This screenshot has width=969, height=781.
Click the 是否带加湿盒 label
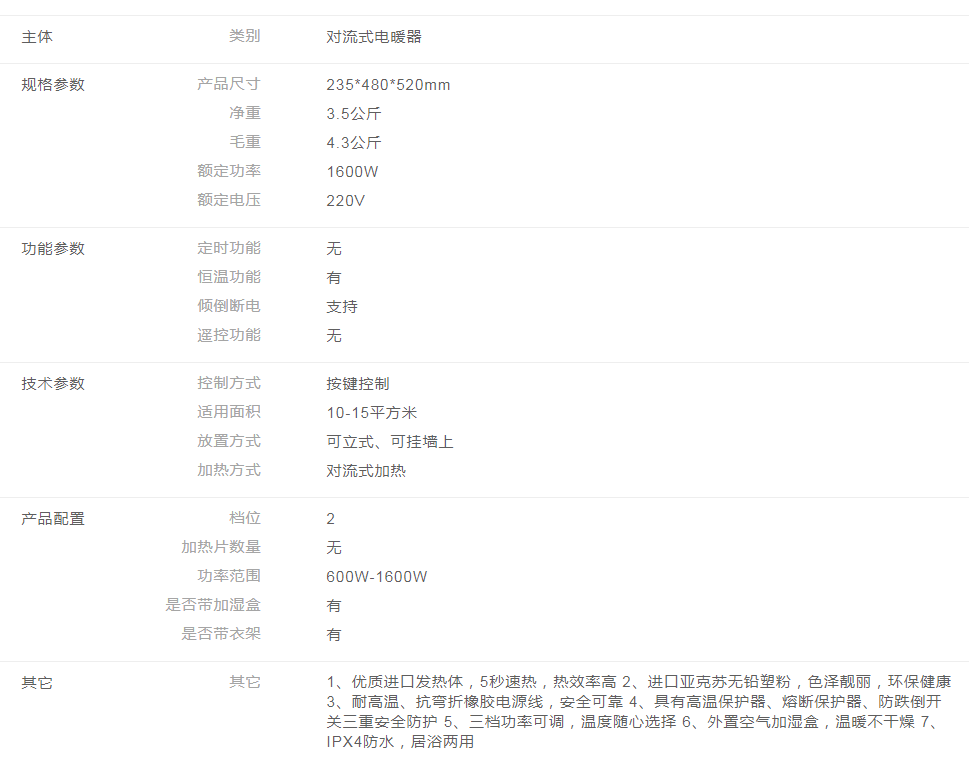213,605
